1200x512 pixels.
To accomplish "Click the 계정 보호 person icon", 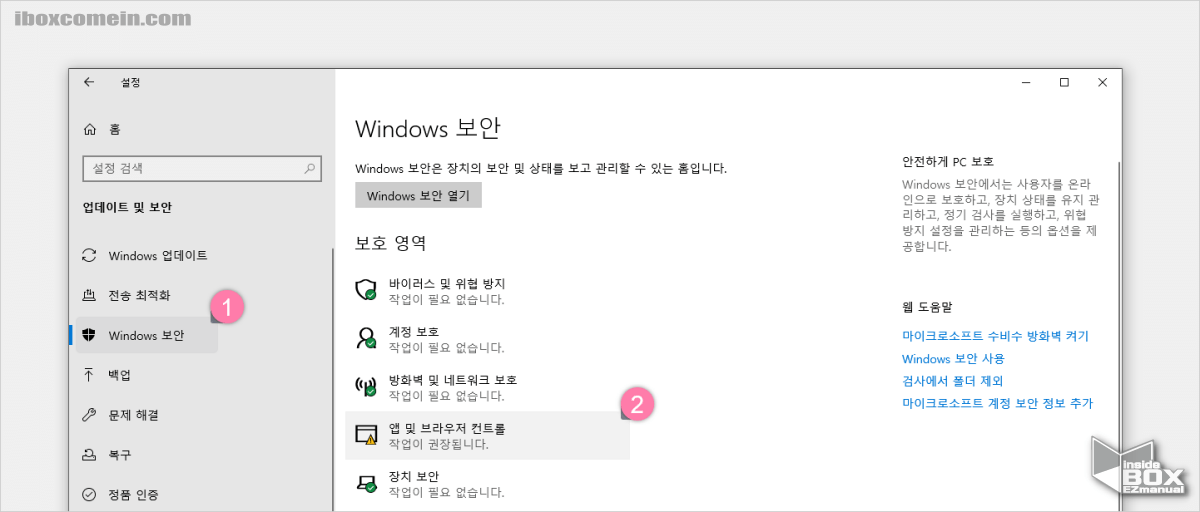I will point(366,338).
